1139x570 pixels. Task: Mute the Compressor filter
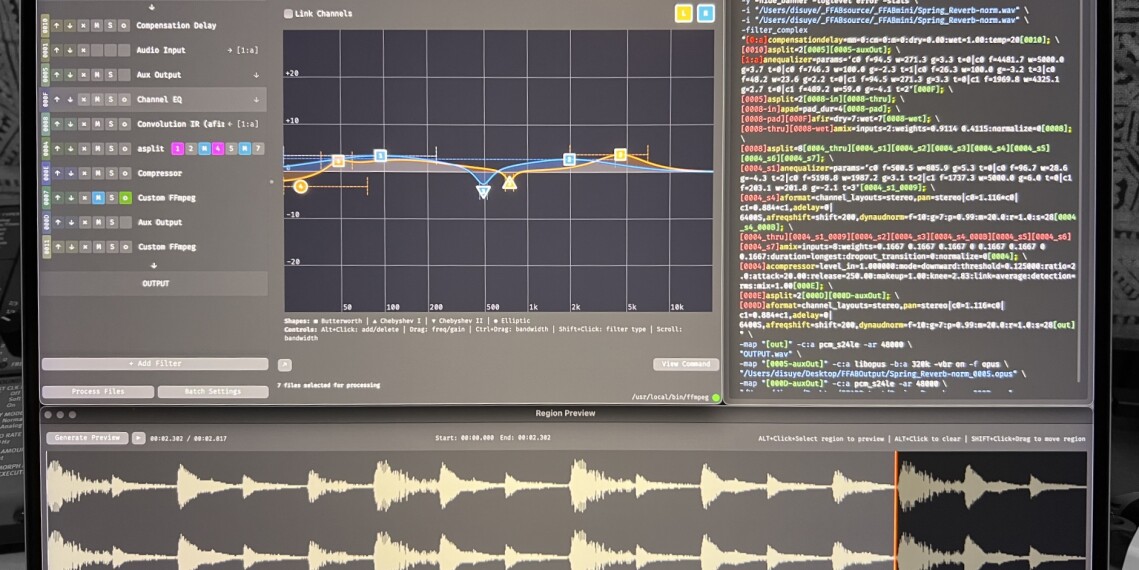[x=97, y=173]
